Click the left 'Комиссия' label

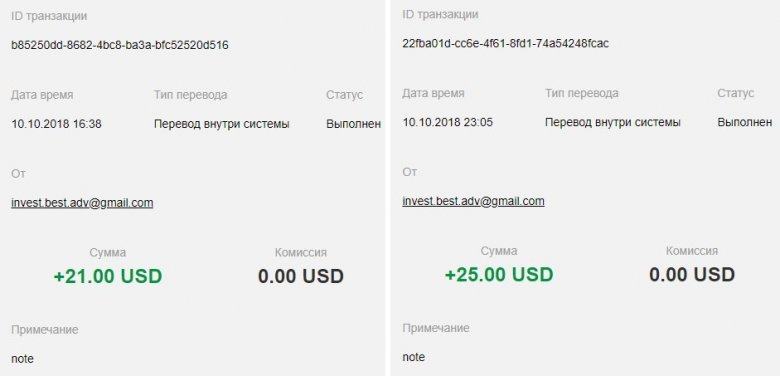coord(300,253)
